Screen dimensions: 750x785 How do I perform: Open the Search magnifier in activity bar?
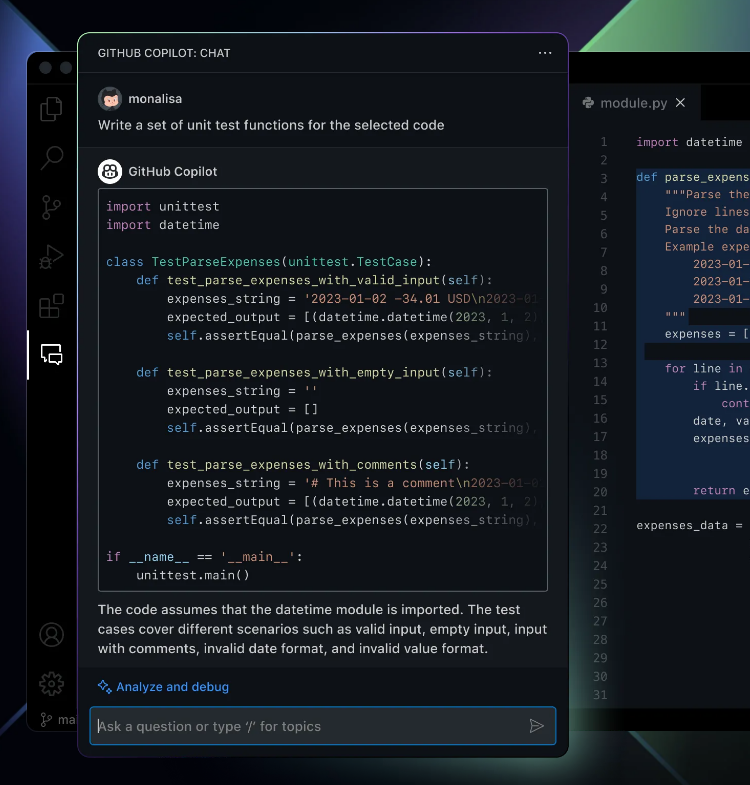click(x=52, y=158)
